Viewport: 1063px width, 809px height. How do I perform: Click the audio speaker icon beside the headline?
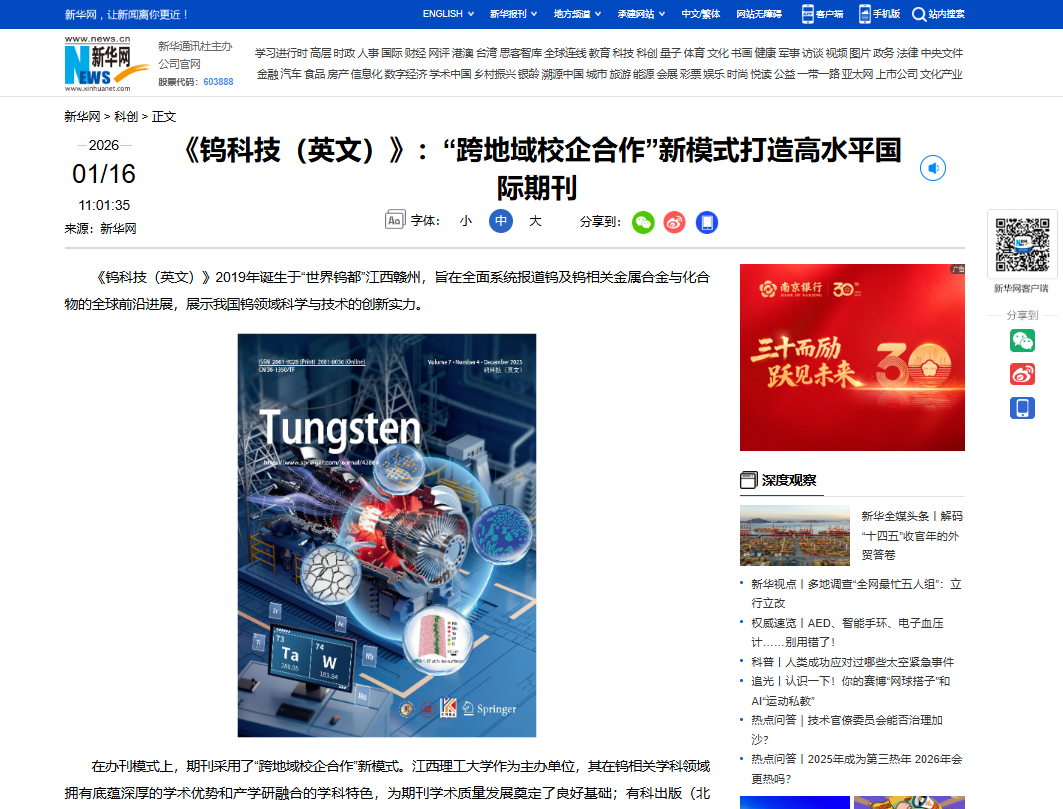[x=932, y=169]
